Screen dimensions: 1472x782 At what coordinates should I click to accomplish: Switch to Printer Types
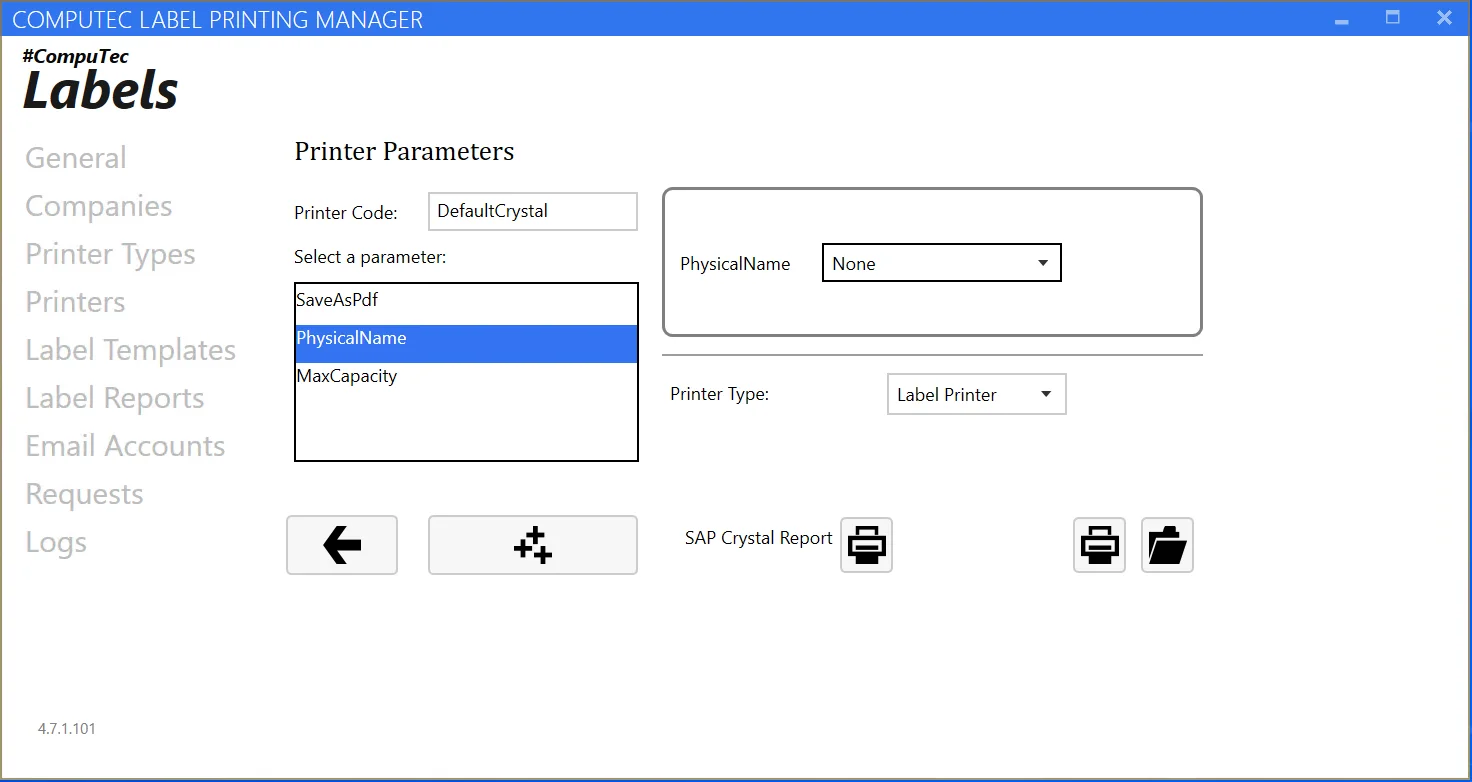pos(110,254)
